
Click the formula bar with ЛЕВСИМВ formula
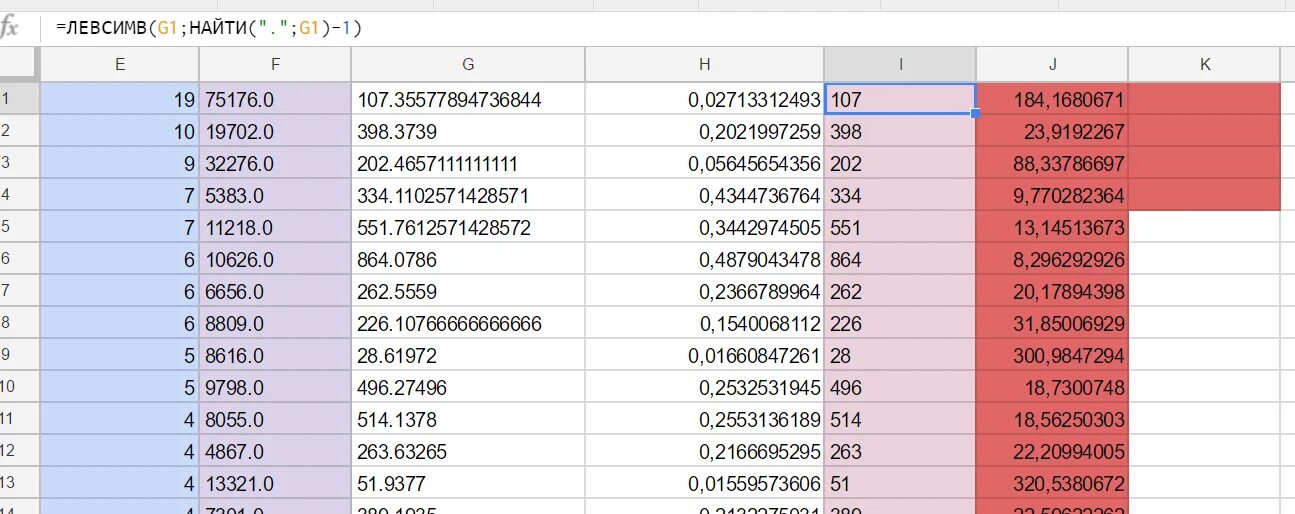click(670, 28)
